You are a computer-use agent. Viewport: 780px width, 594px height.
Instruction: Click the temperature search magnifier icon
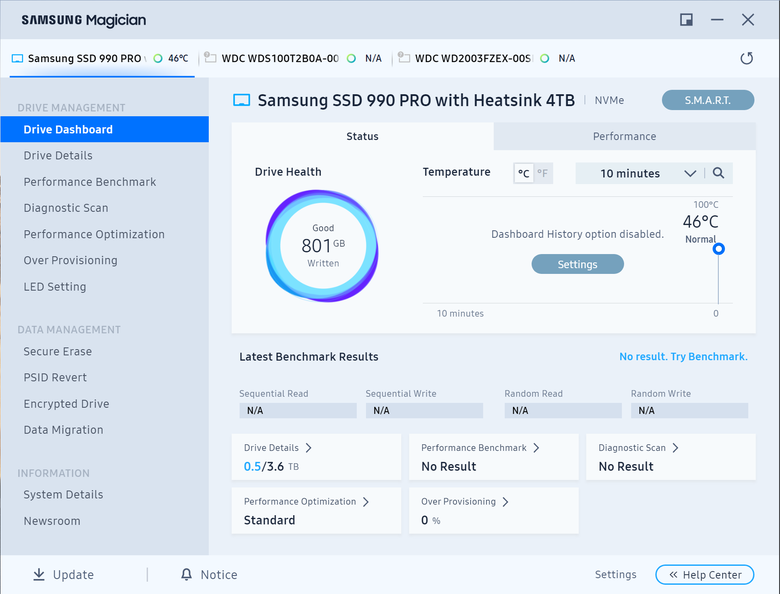pyautogui.click(x=718, y=173)
